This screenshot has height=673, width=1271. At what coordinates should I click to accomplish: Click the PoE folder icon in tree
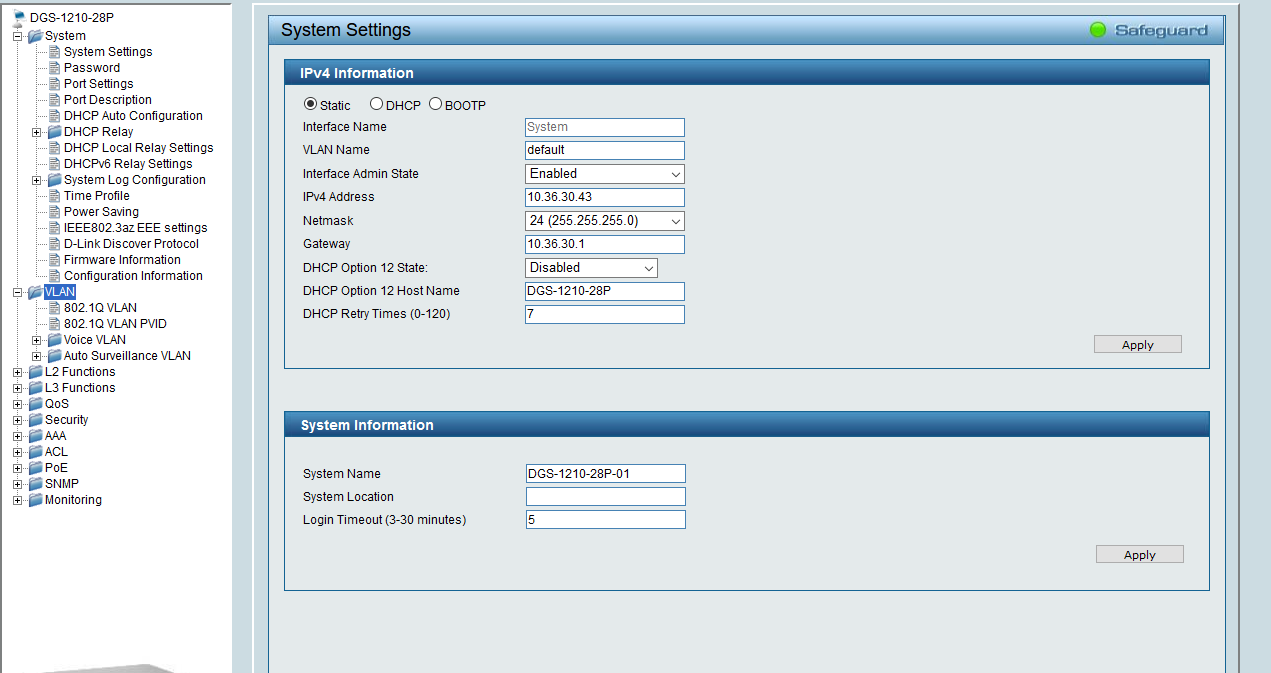click(35, 468)
